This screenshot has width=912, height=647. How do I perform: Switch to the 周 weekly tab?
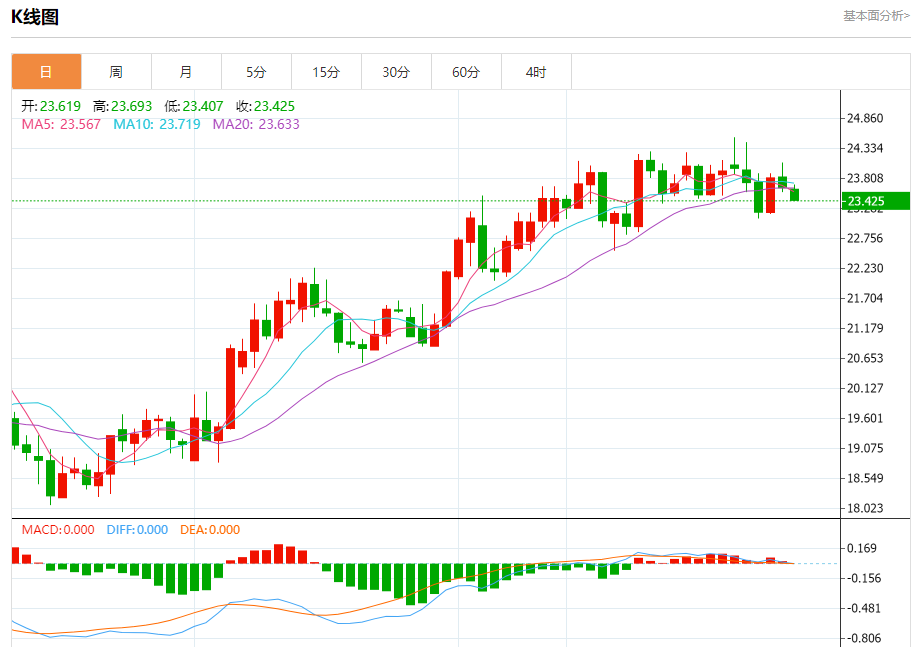116,72
